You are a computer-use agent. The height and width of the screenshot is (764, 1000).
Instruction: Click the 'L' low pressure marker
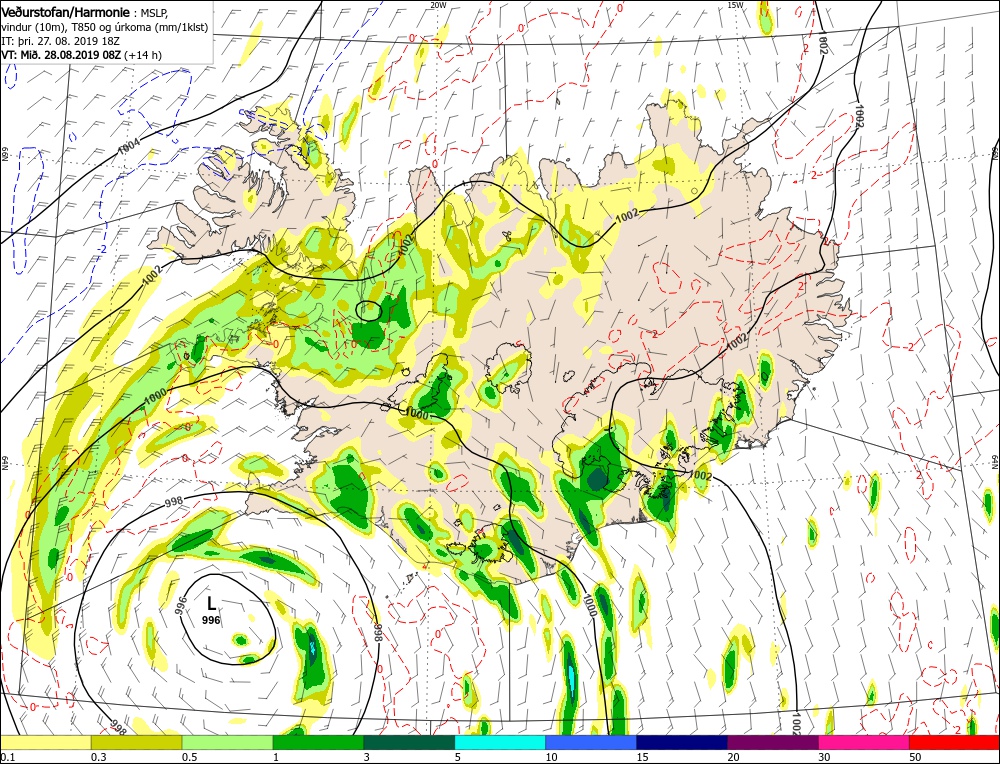pyautogui.click(x=211, y=603)
